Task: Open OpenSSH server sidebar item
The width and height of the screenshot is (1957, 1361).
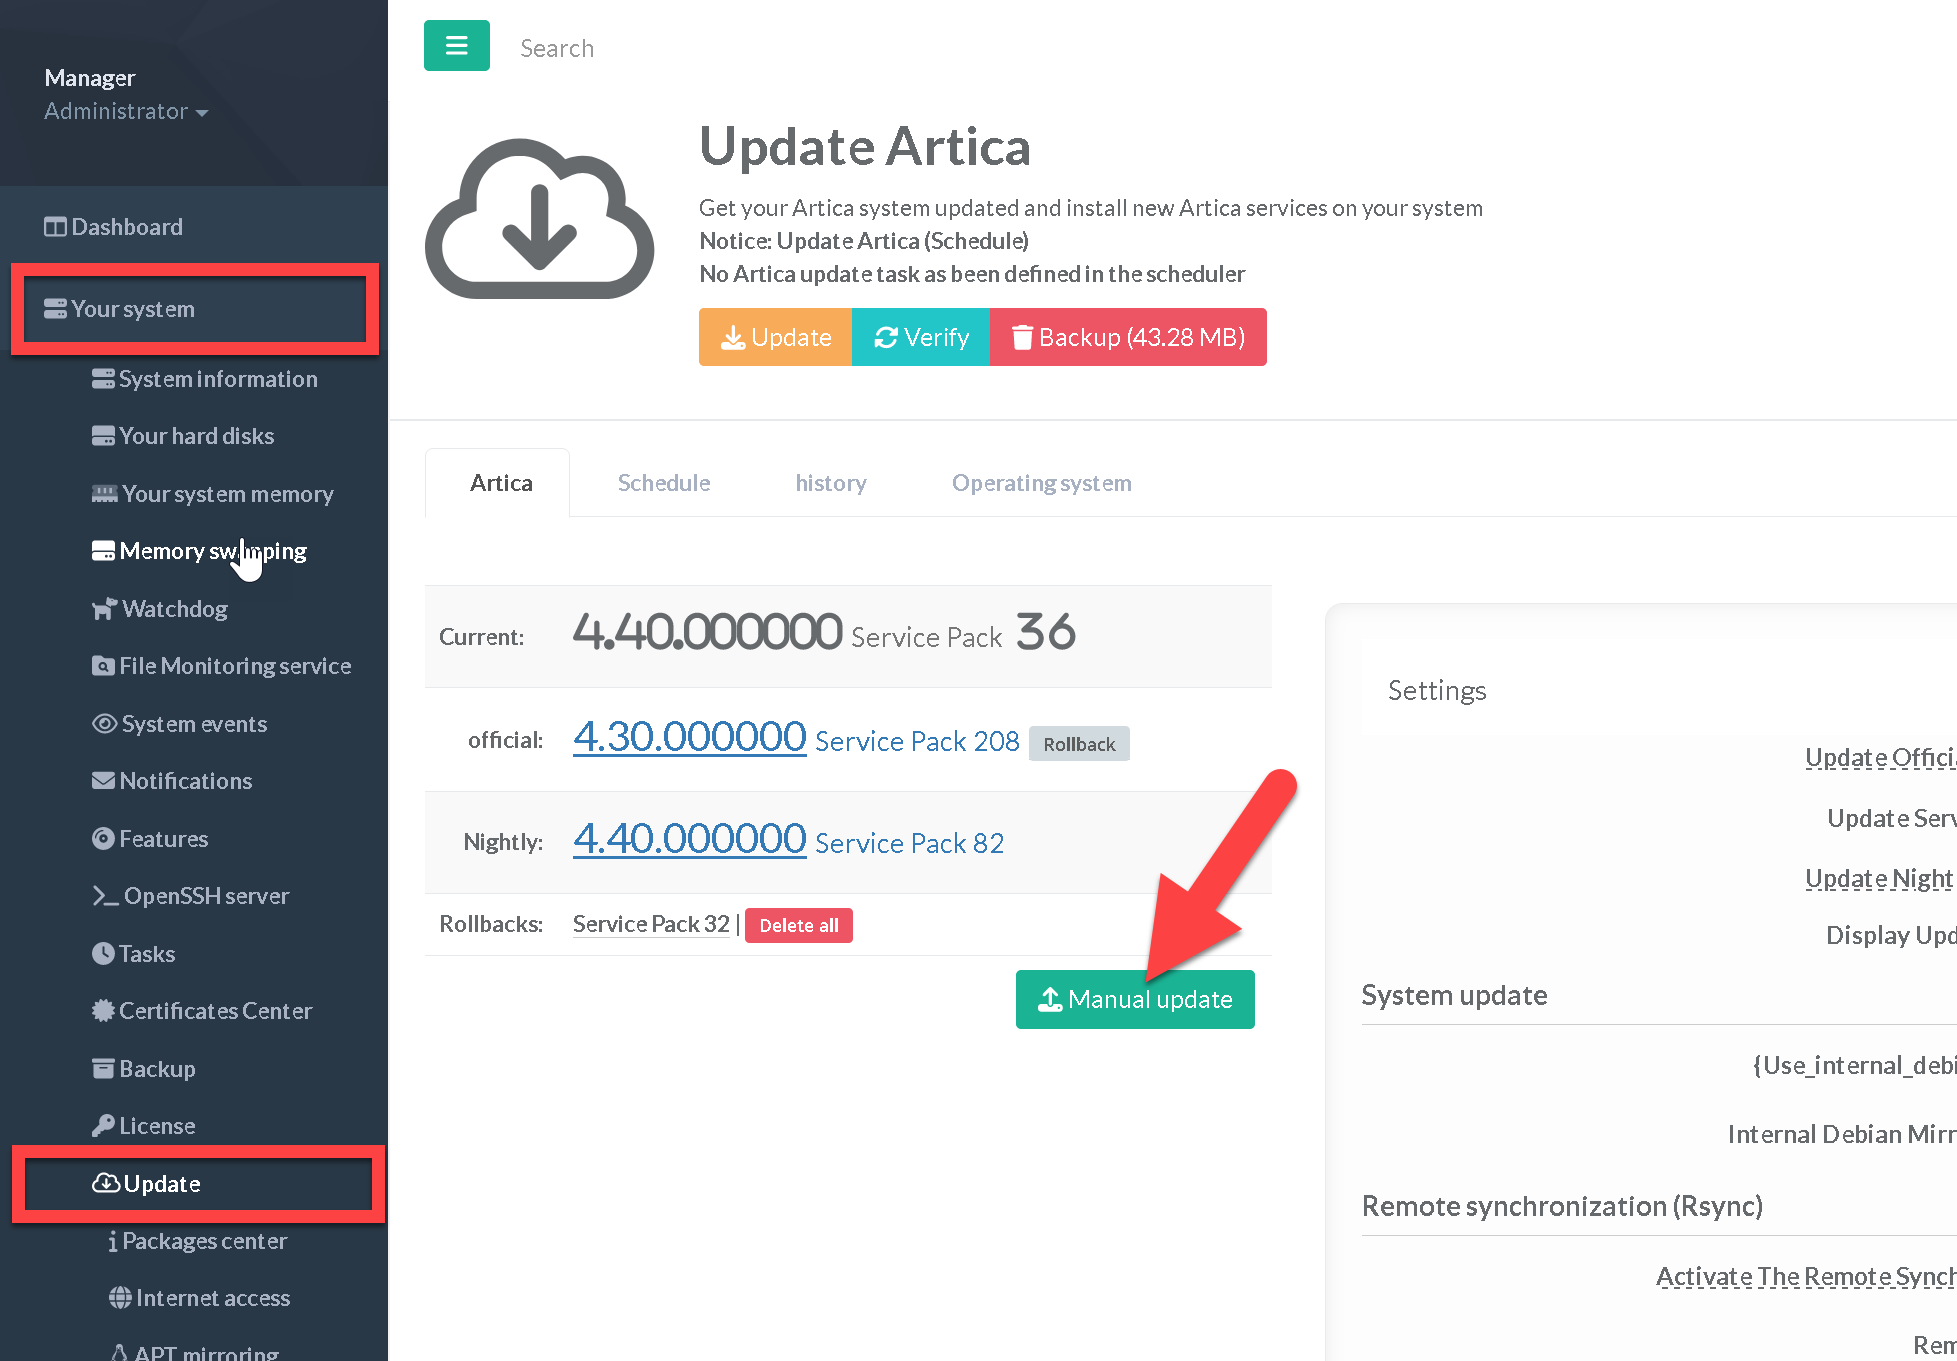Action: (x=205, y=896)
